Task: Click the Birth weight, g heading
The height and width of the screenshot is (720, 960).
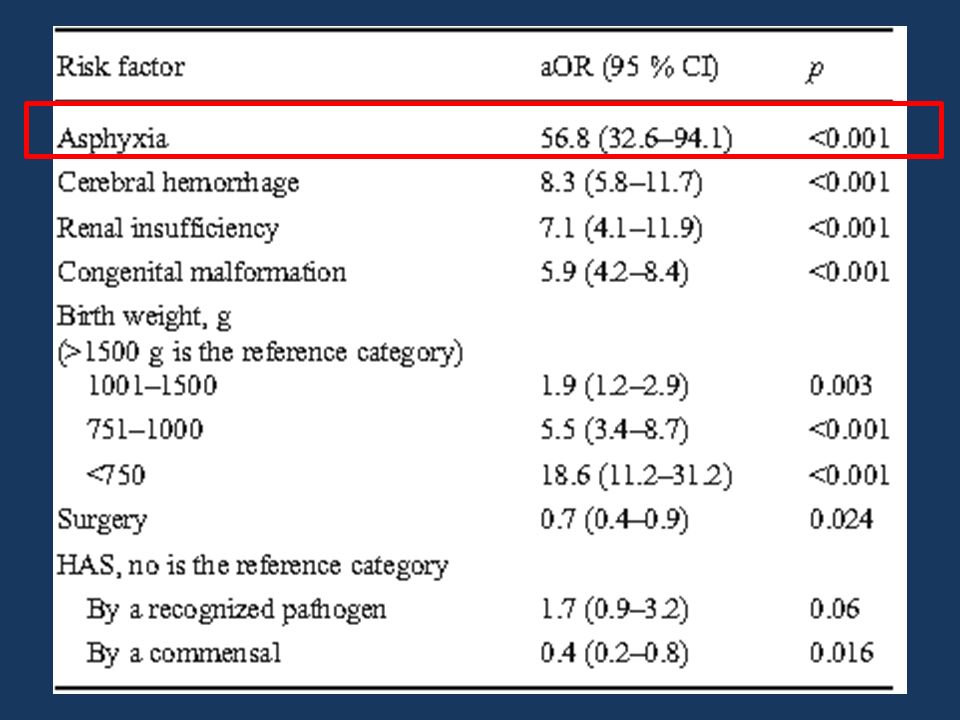Action: point(144,317)
